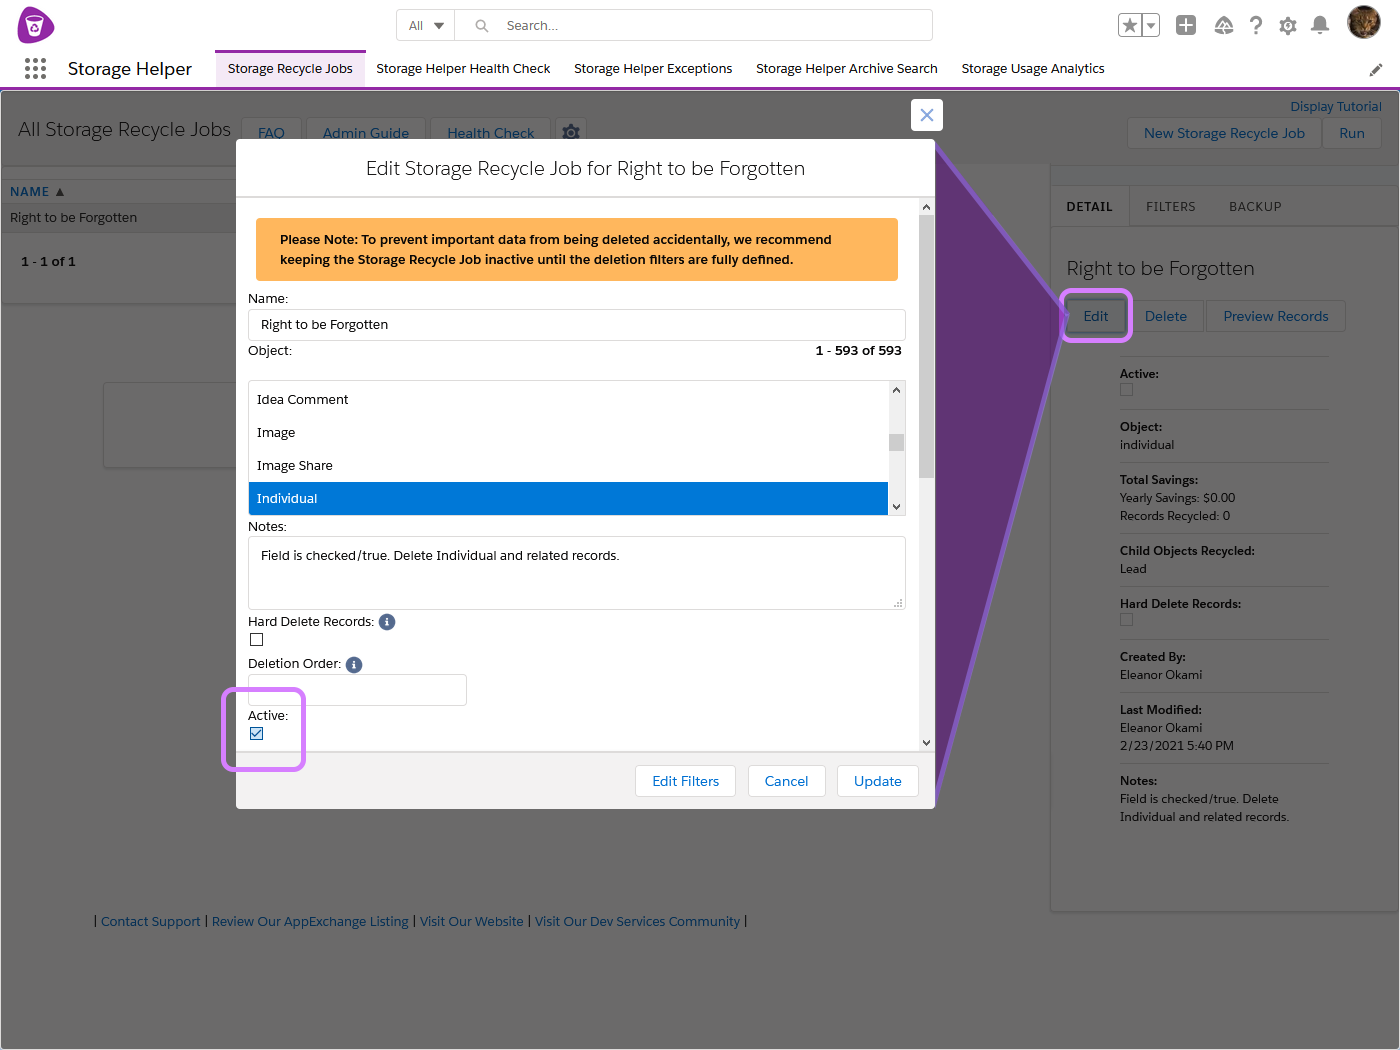Screen dimensions: 1400x1050
Task: Click the Edit Filters button
Action: point(686,782)
